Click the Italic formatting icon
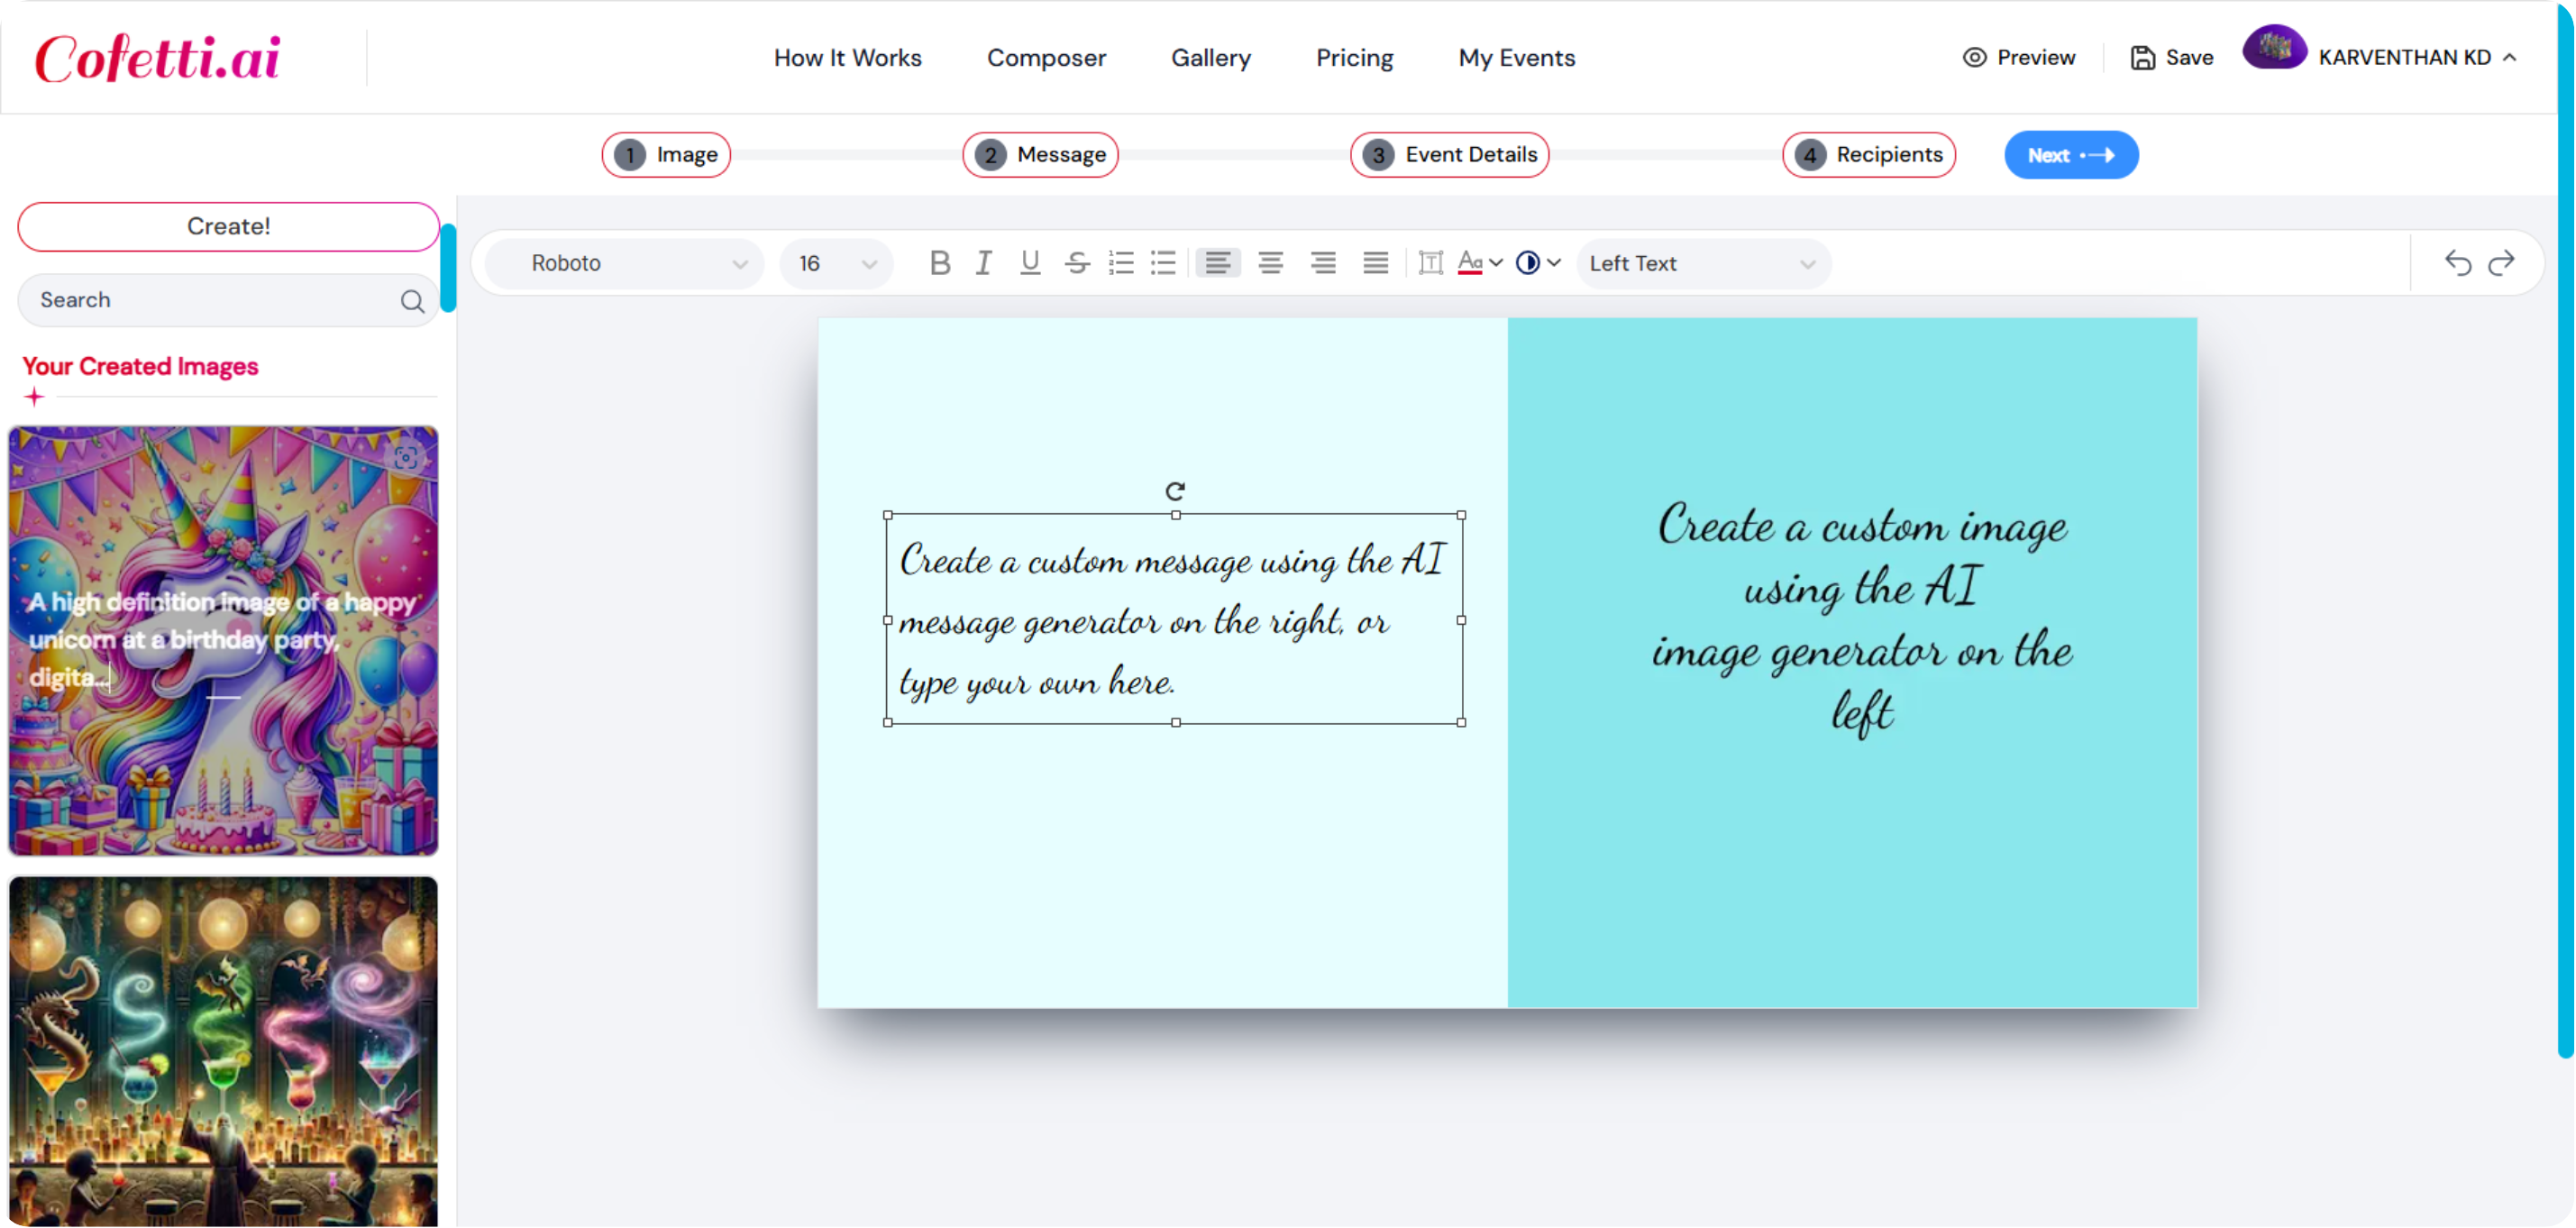This screenshot has width=2576, height=1228. pyautogui.click(x=981, y=263)
